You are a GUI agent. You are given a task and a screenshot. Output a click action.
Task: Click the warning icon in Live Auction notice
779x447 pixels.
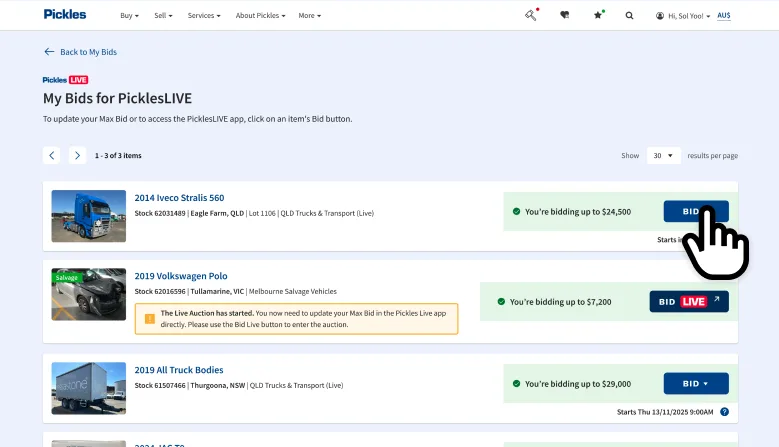(150, 319)
